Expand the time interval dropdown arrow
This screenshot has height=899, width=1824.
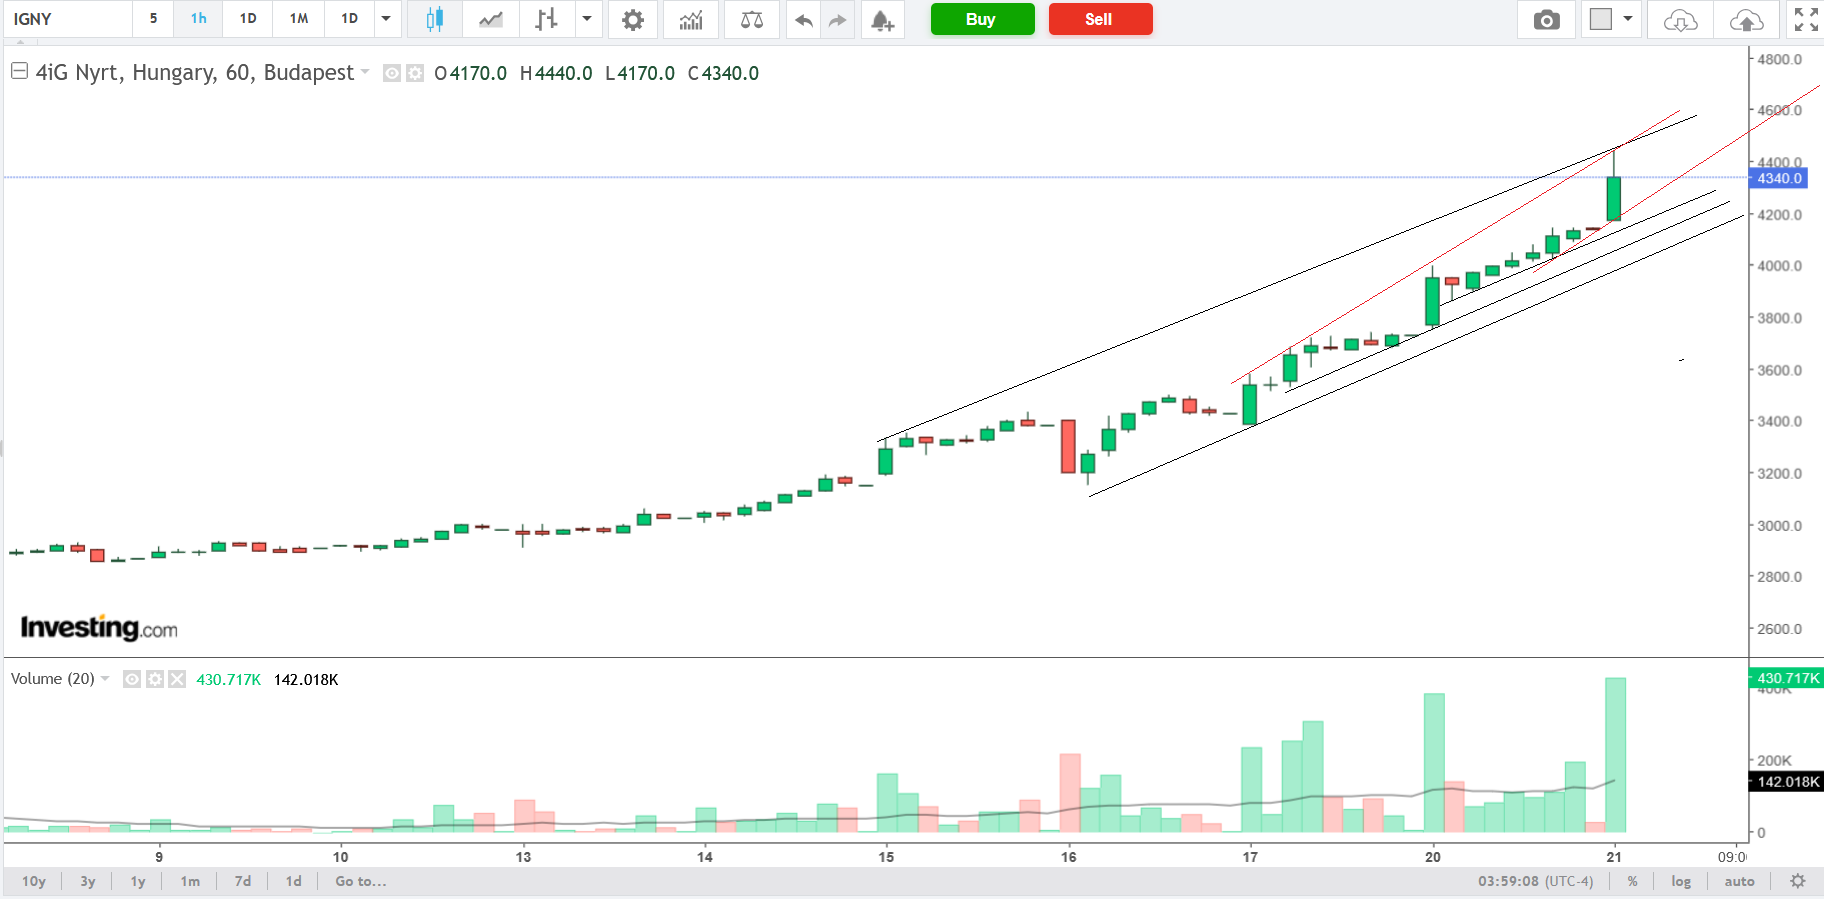click(386, 19)
